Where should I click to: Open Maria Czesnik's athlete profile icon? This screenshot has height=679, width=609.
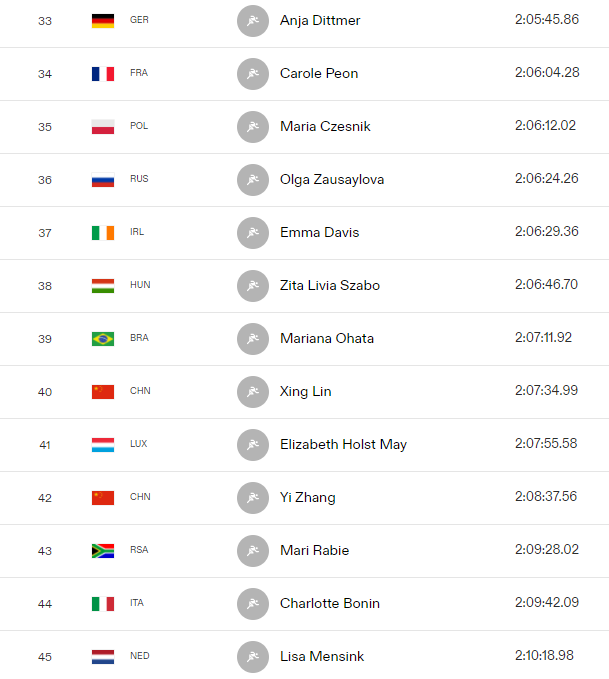pos(253,127)
